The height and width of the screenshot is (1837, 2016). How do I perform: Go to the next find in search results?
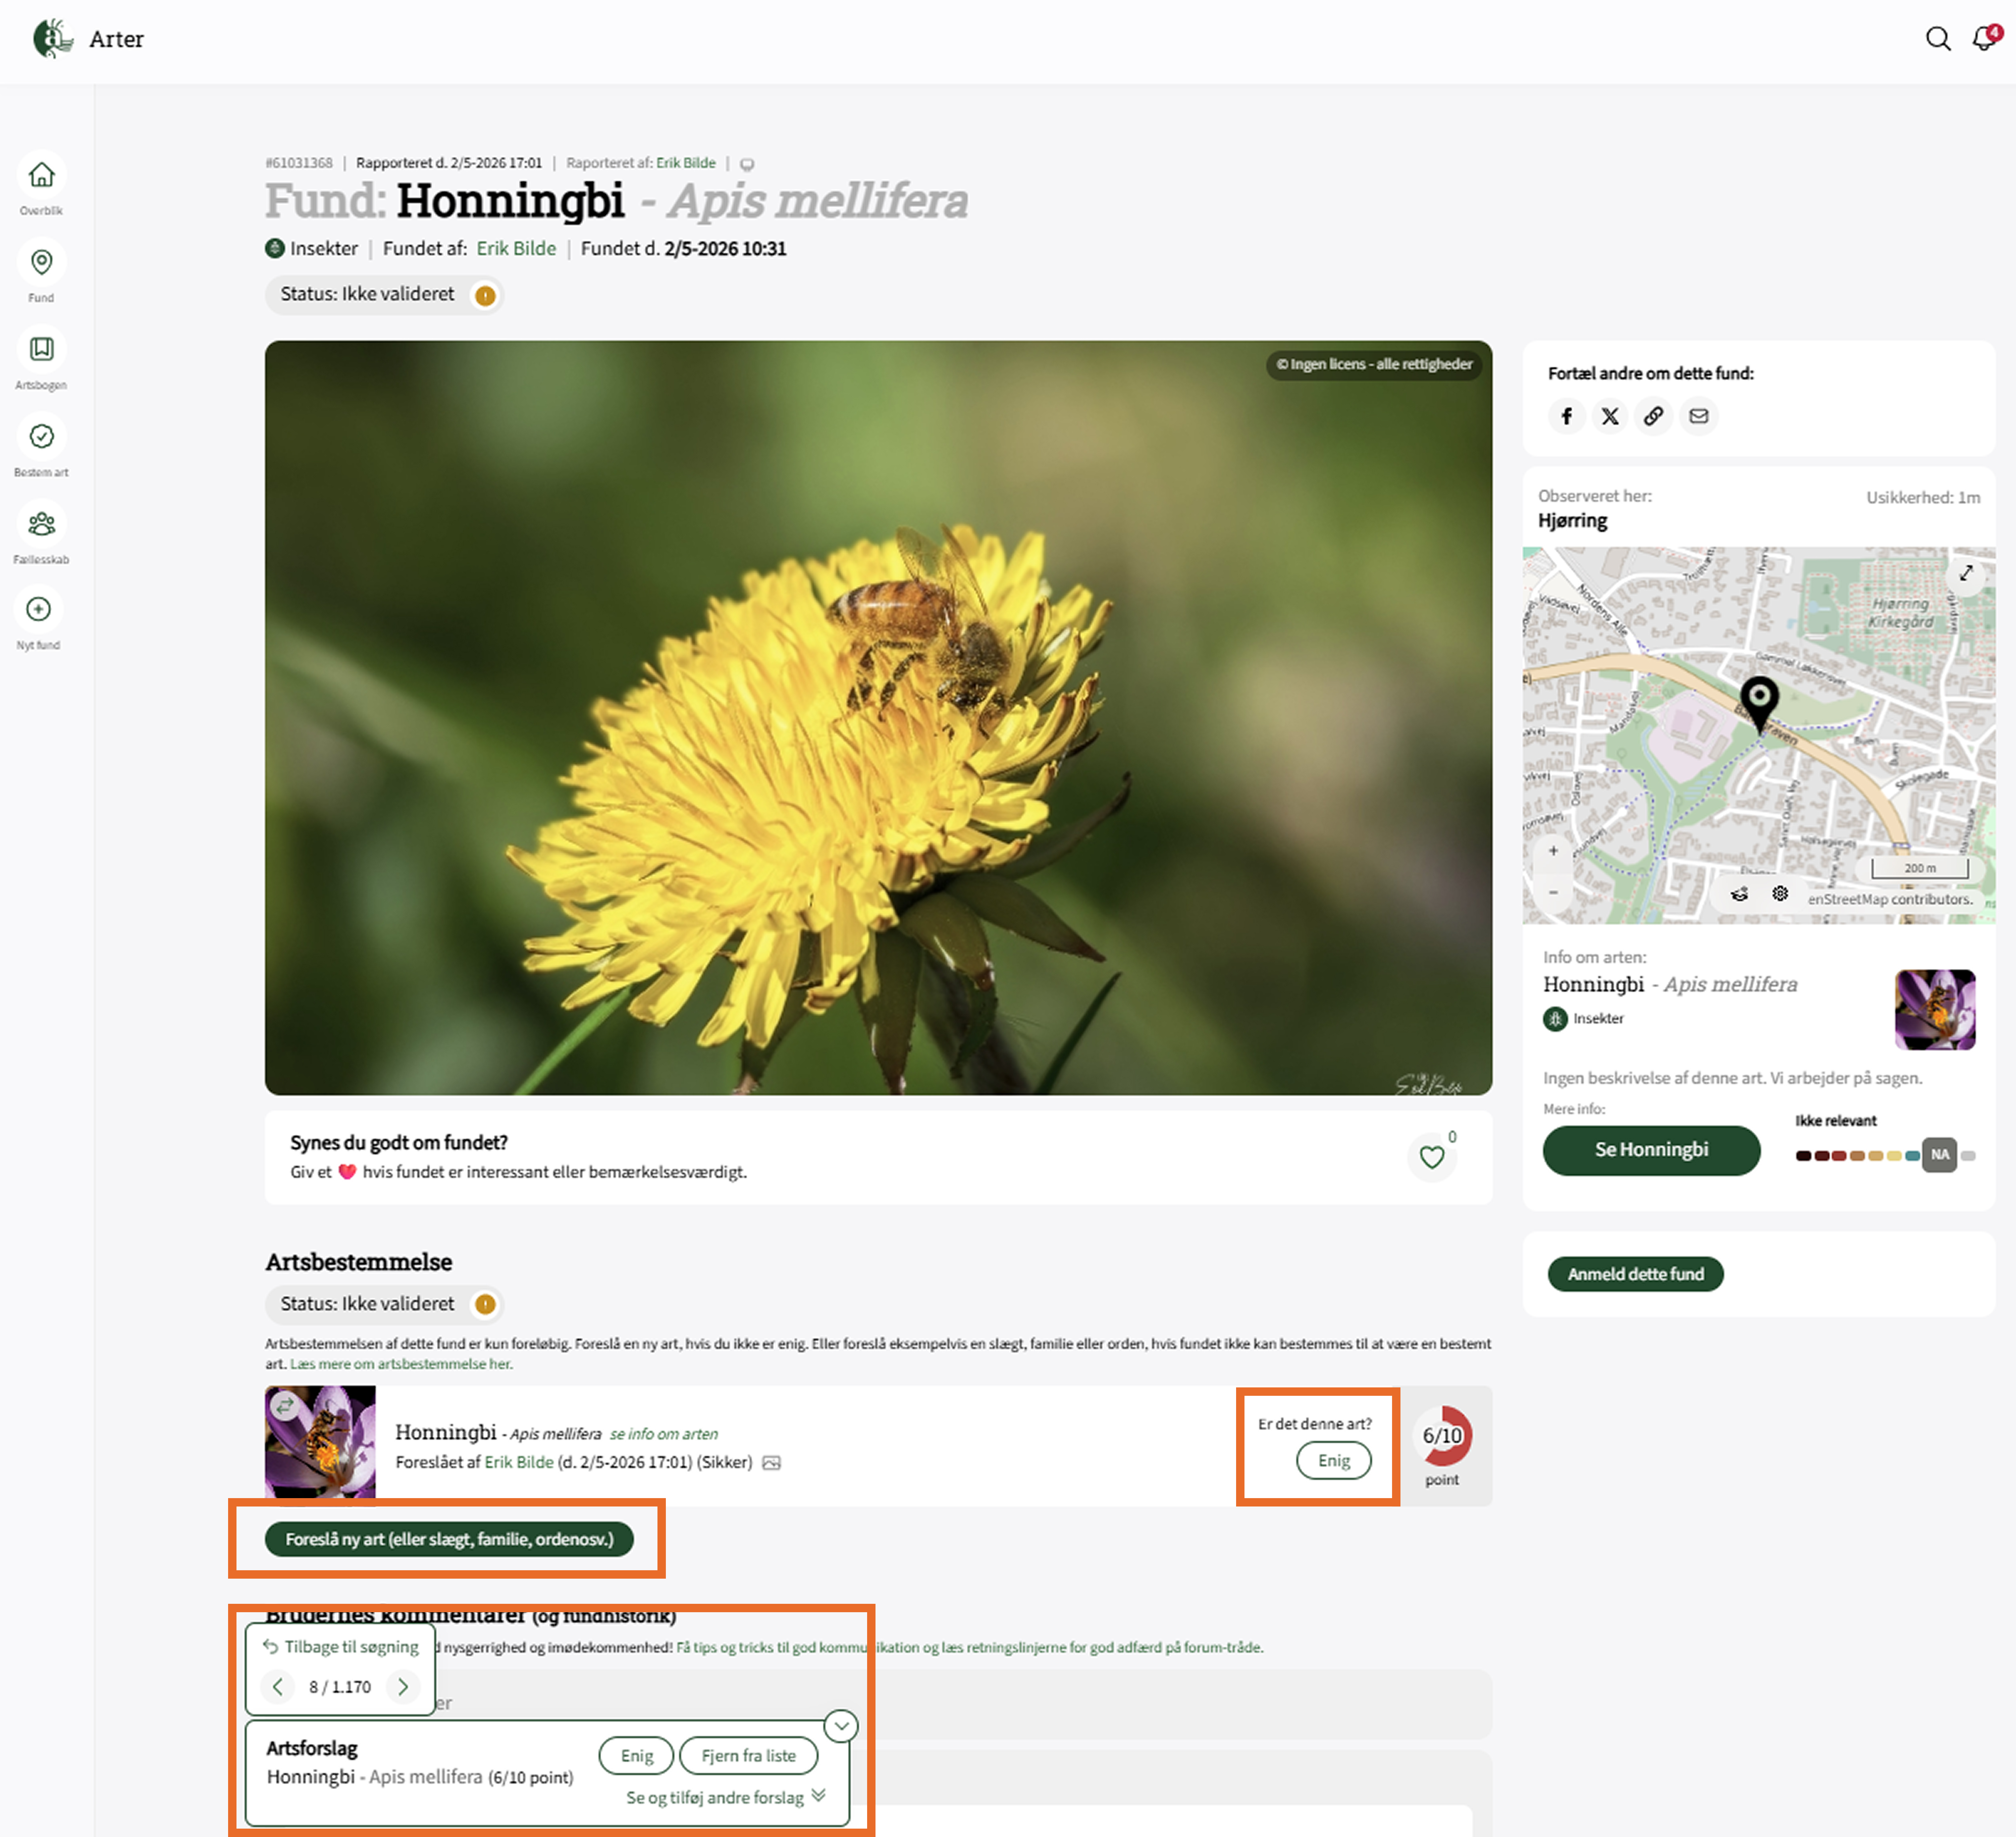pos(403,1687)
